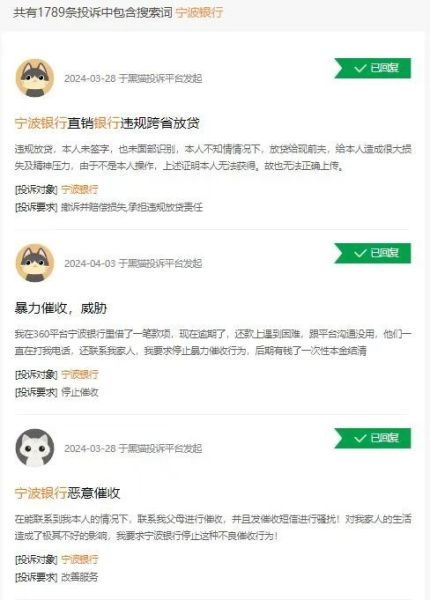Click third complaint's 2024-03-28 timestamp line
The height and width of the screenshot is (600, 430).
pos(133,448)
